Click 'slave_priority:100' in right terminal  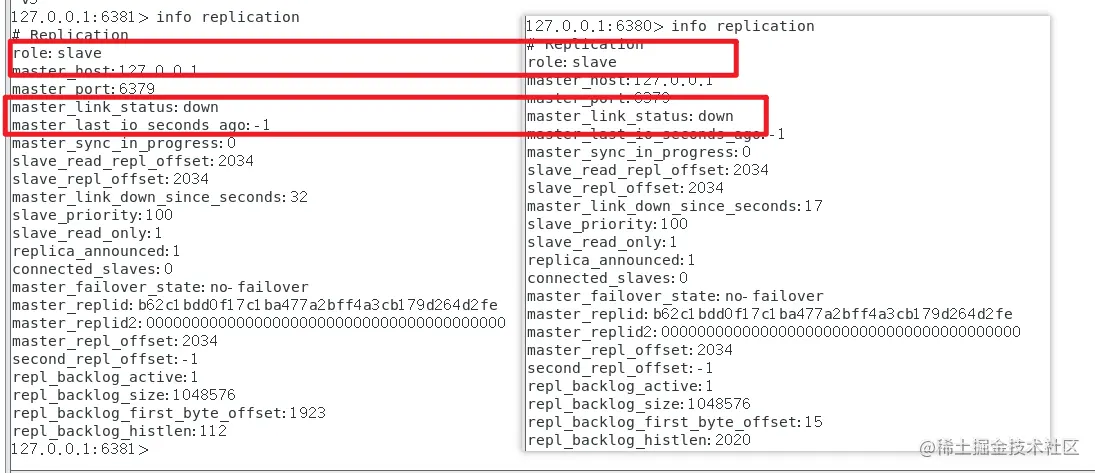tap(608, 224)
